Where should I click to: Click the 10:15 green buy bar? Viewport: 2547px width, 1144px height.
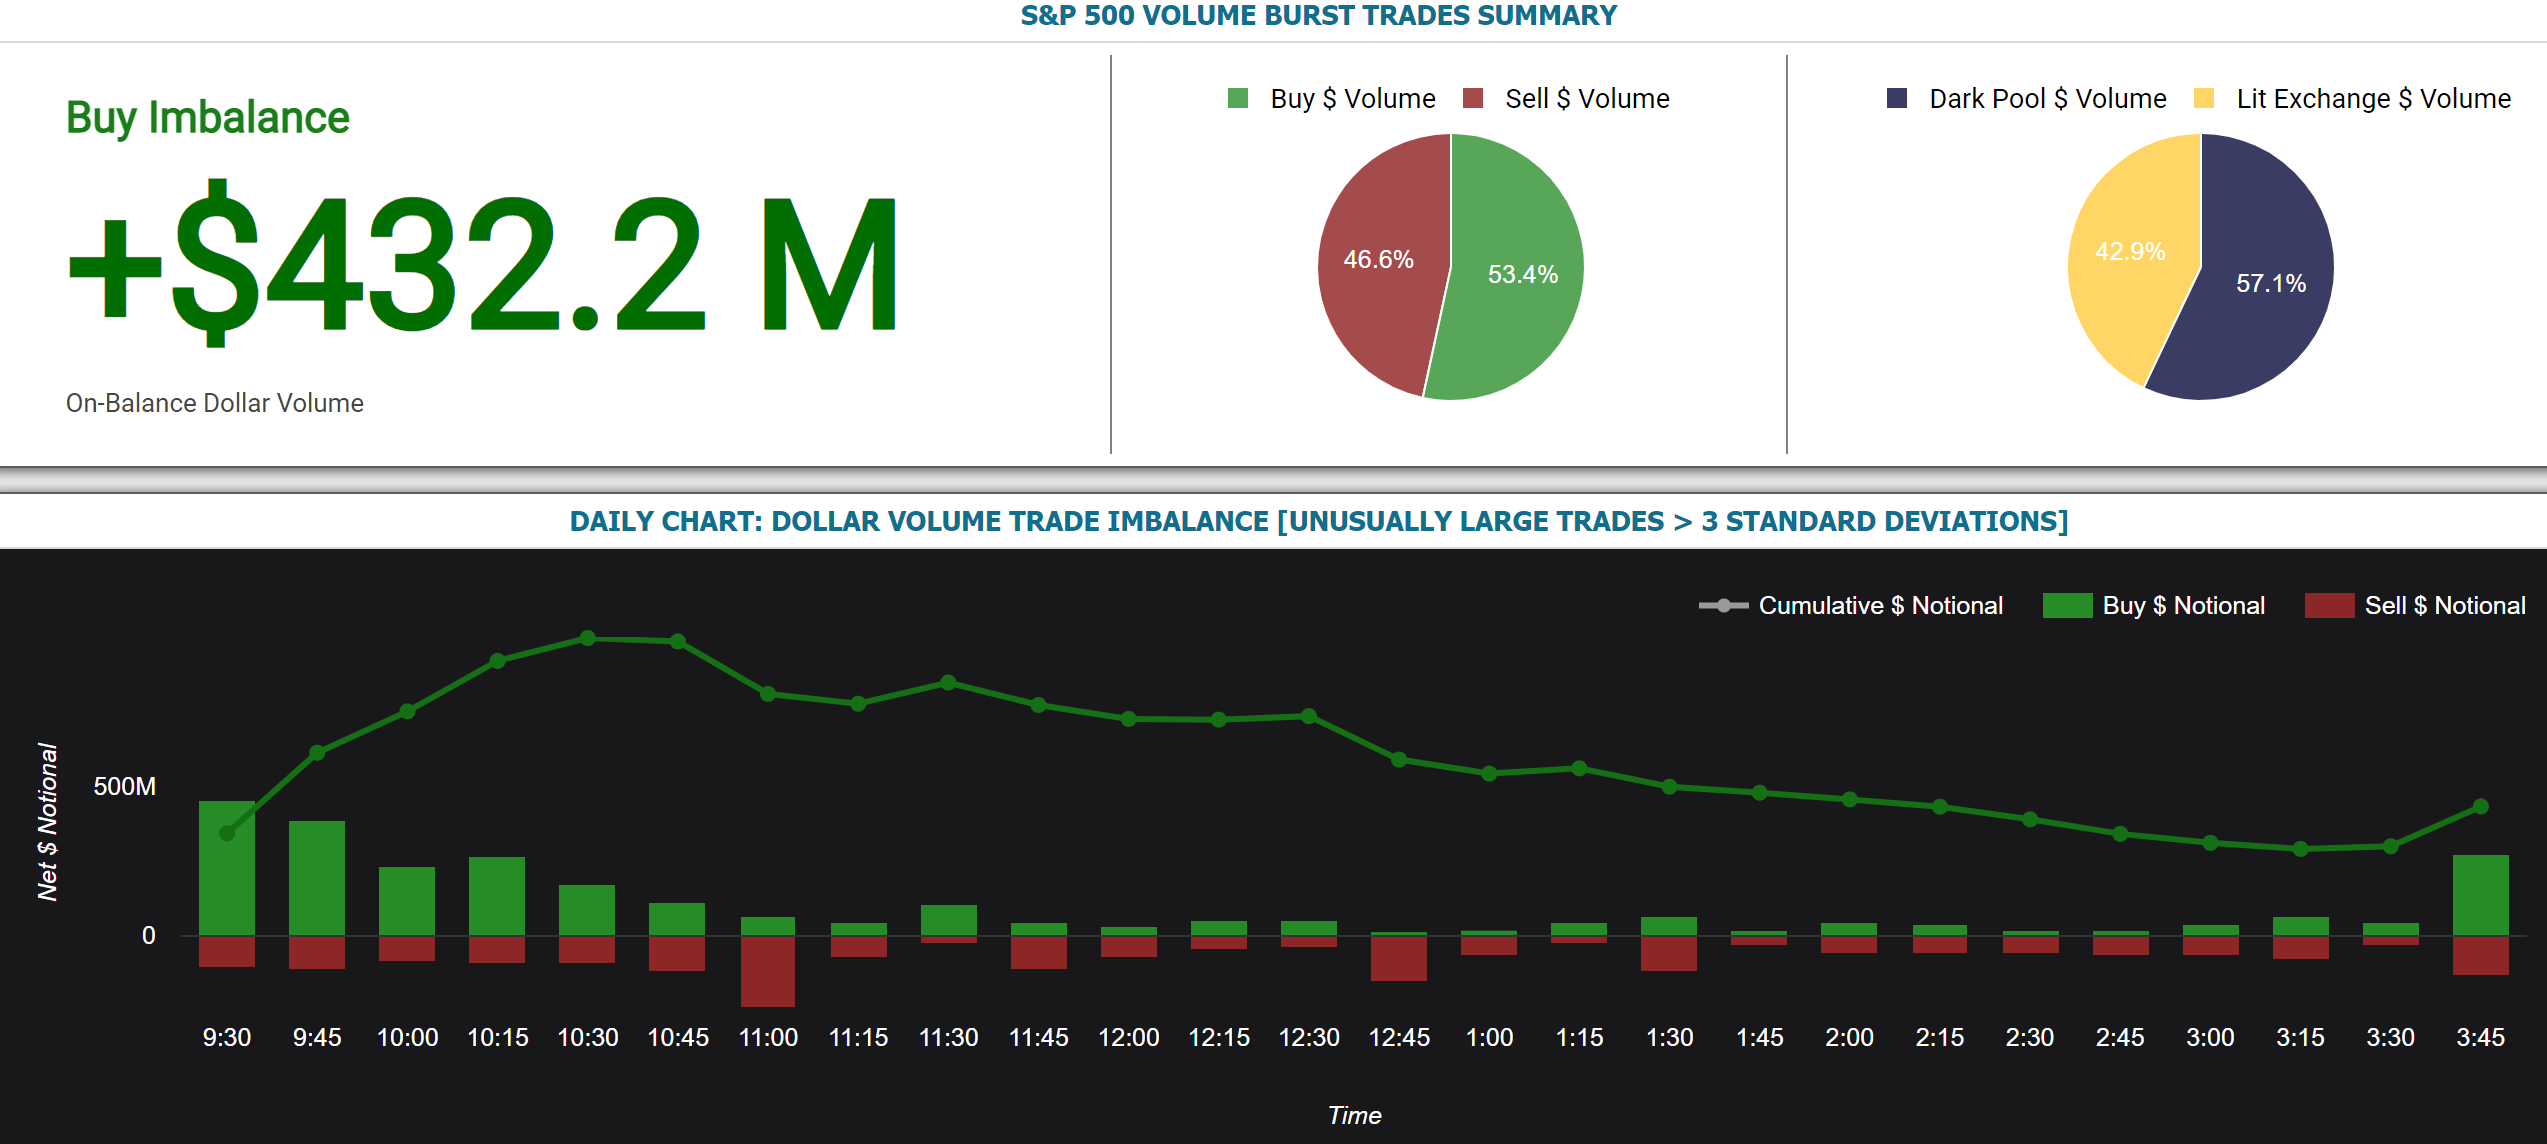[x=497, y=896]
